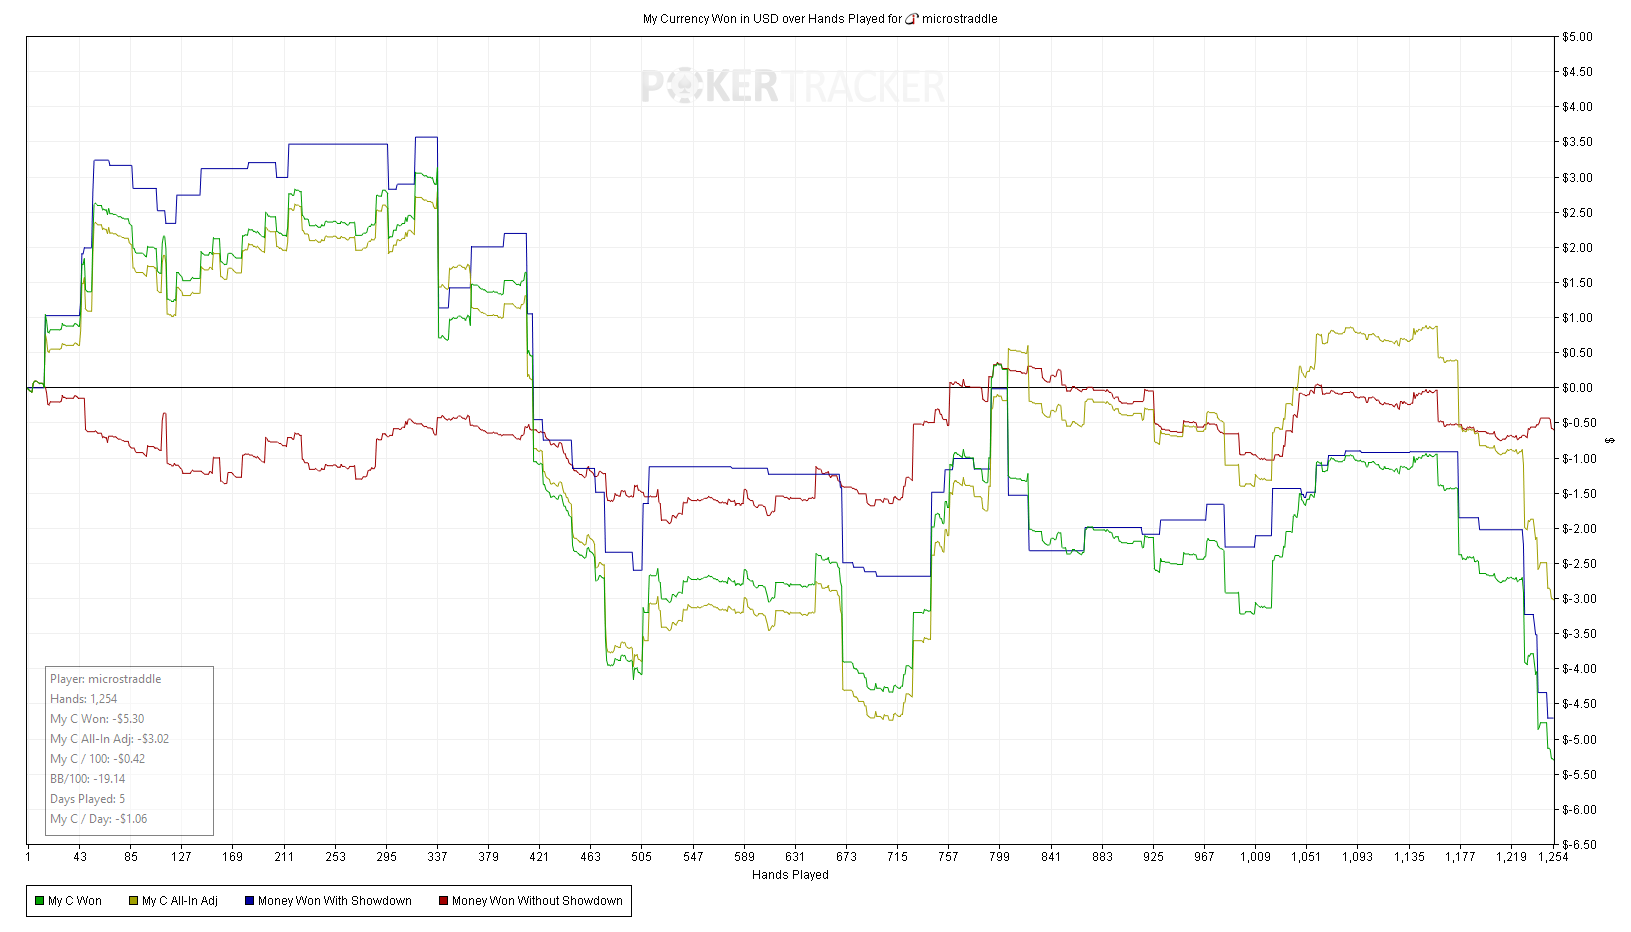Click the x-axis label 421
This screenshot has width=1631, height=932.
click(x=539, y=857)
